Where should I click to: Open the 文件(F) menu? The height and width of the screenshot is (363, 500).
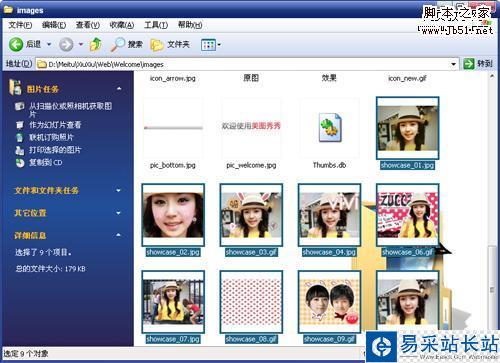point(20,25)
